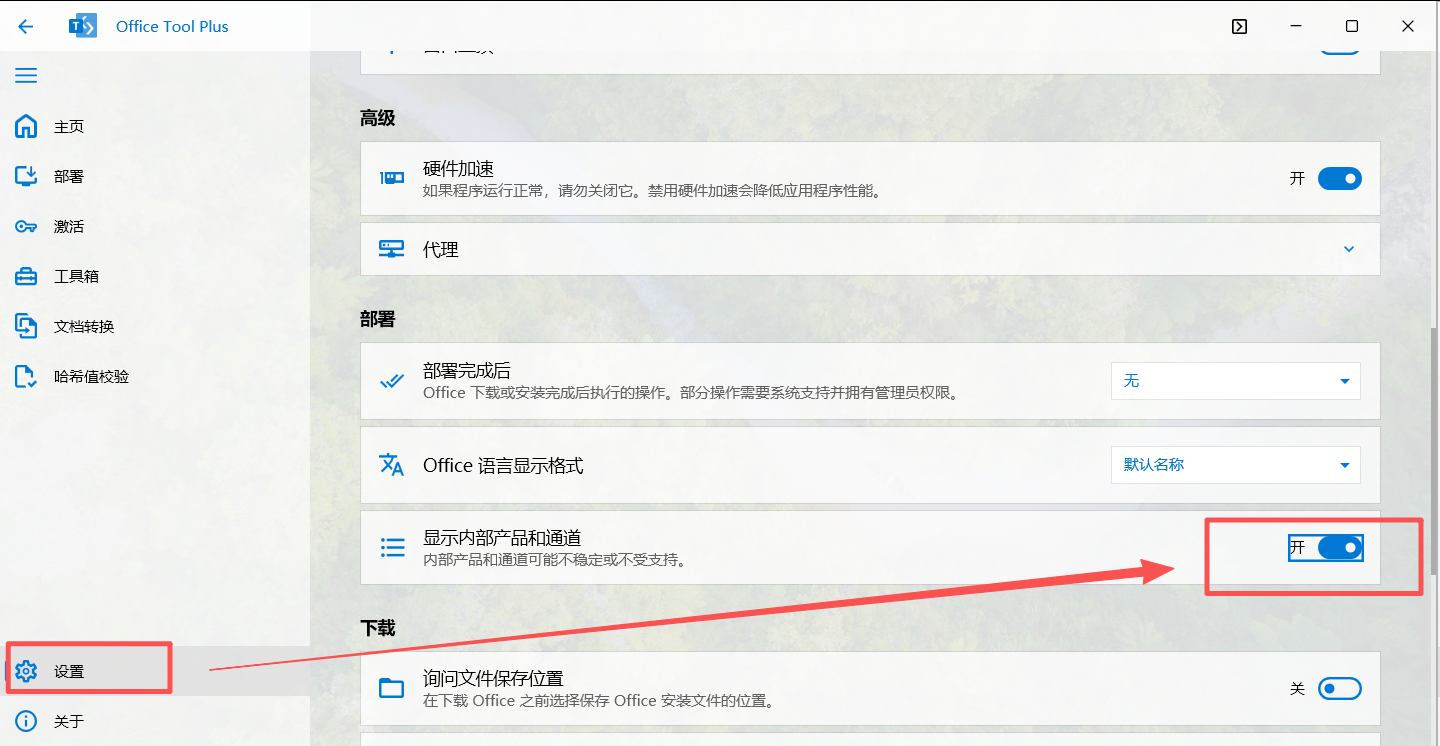
Task: Click the launch-in-window icon in title bar
Action: click(1239, 26)
